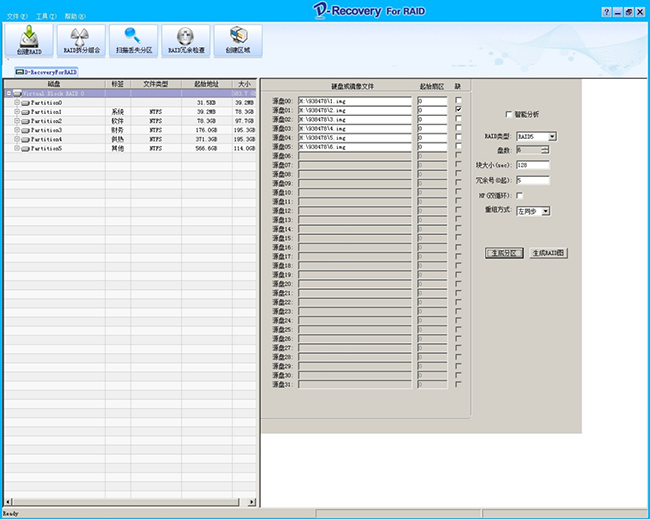
Task: Tick the missing checkbox for 源盘03
Action: coord(458,127)
